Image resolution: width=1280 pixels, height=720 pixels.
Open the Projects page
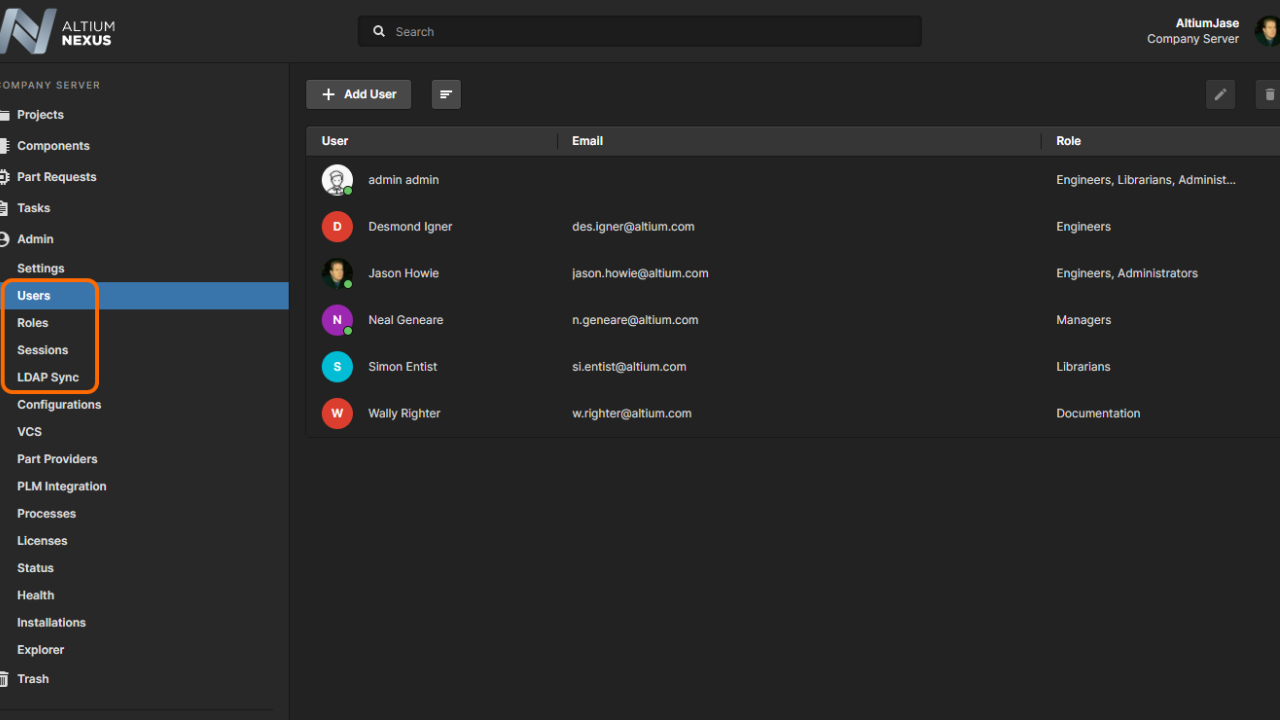(x=40, y=115)
